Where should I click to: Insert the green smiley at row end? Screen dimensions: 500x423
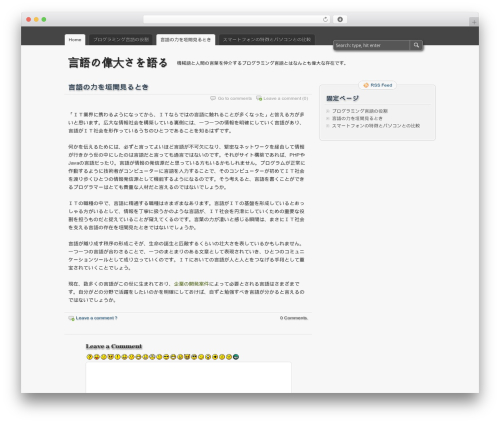[236, 357]
